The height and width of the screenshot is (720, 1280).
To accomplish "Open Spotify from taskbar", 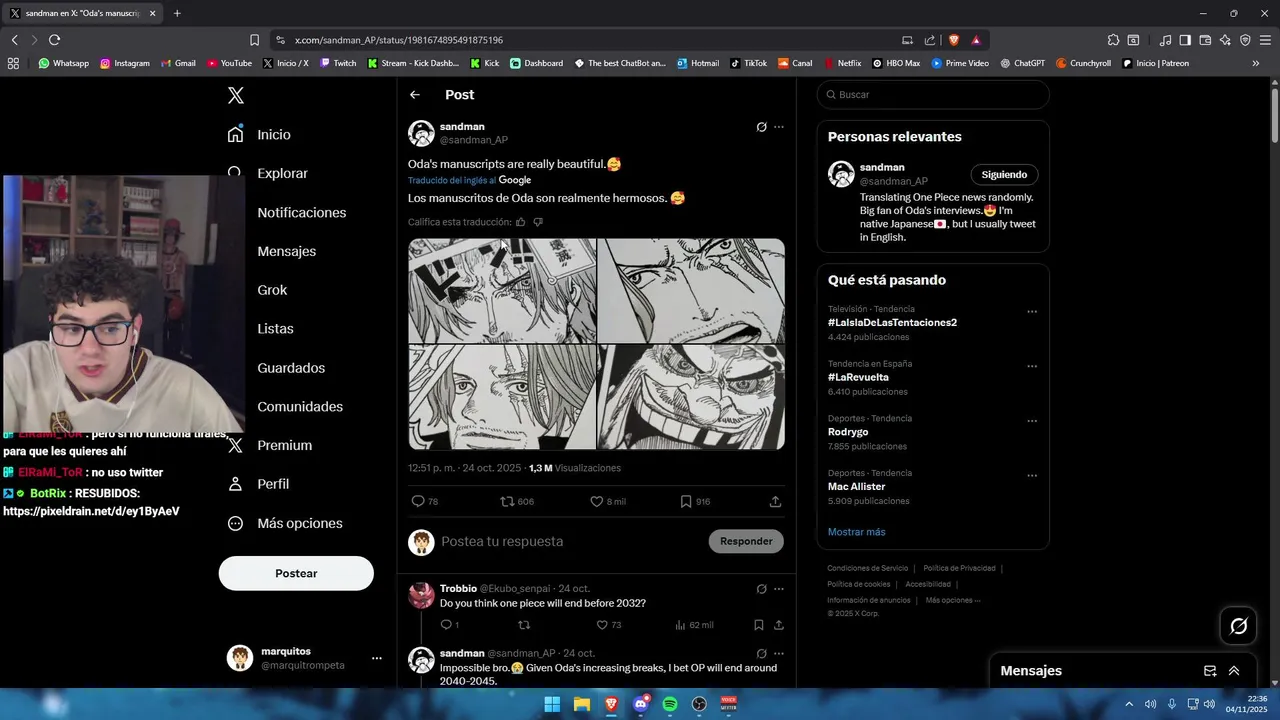I will pos(670,704).
